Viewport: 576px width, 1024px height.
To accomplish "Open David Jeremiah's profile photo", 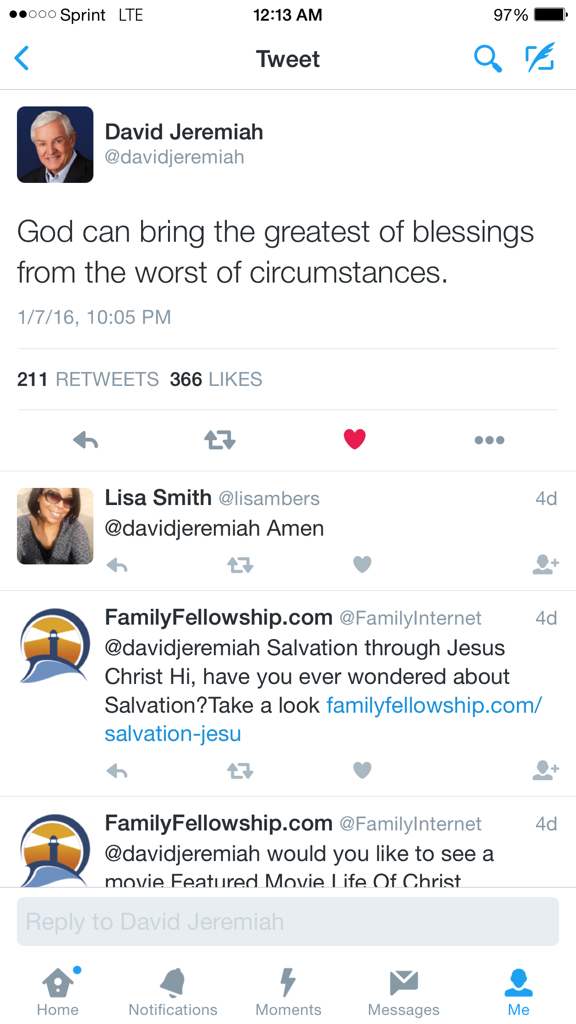I will point(55,144).
